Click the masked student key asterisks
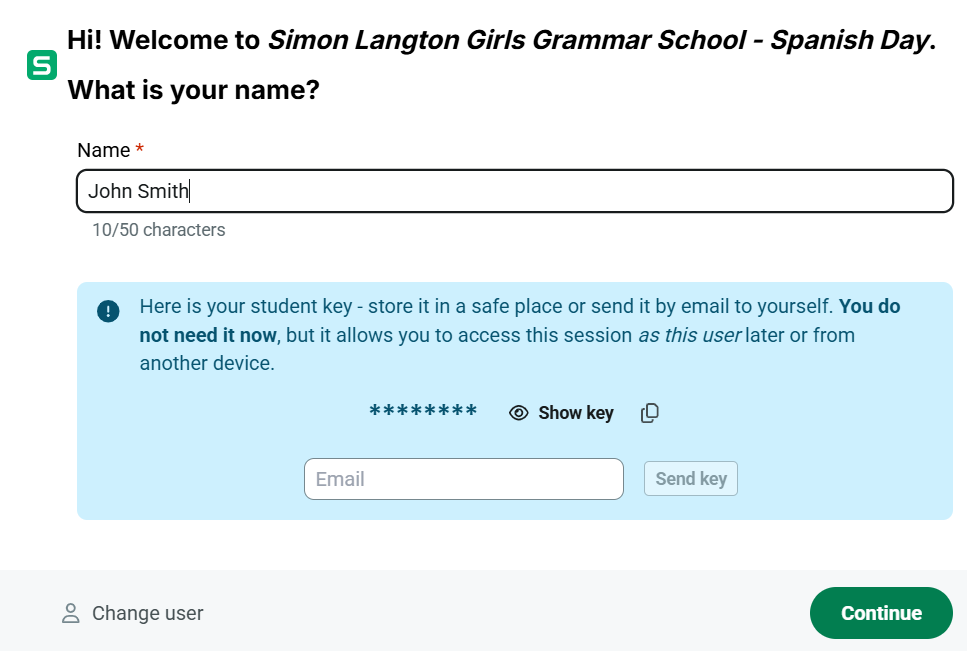Screen dimensions: 967x651 423,413
